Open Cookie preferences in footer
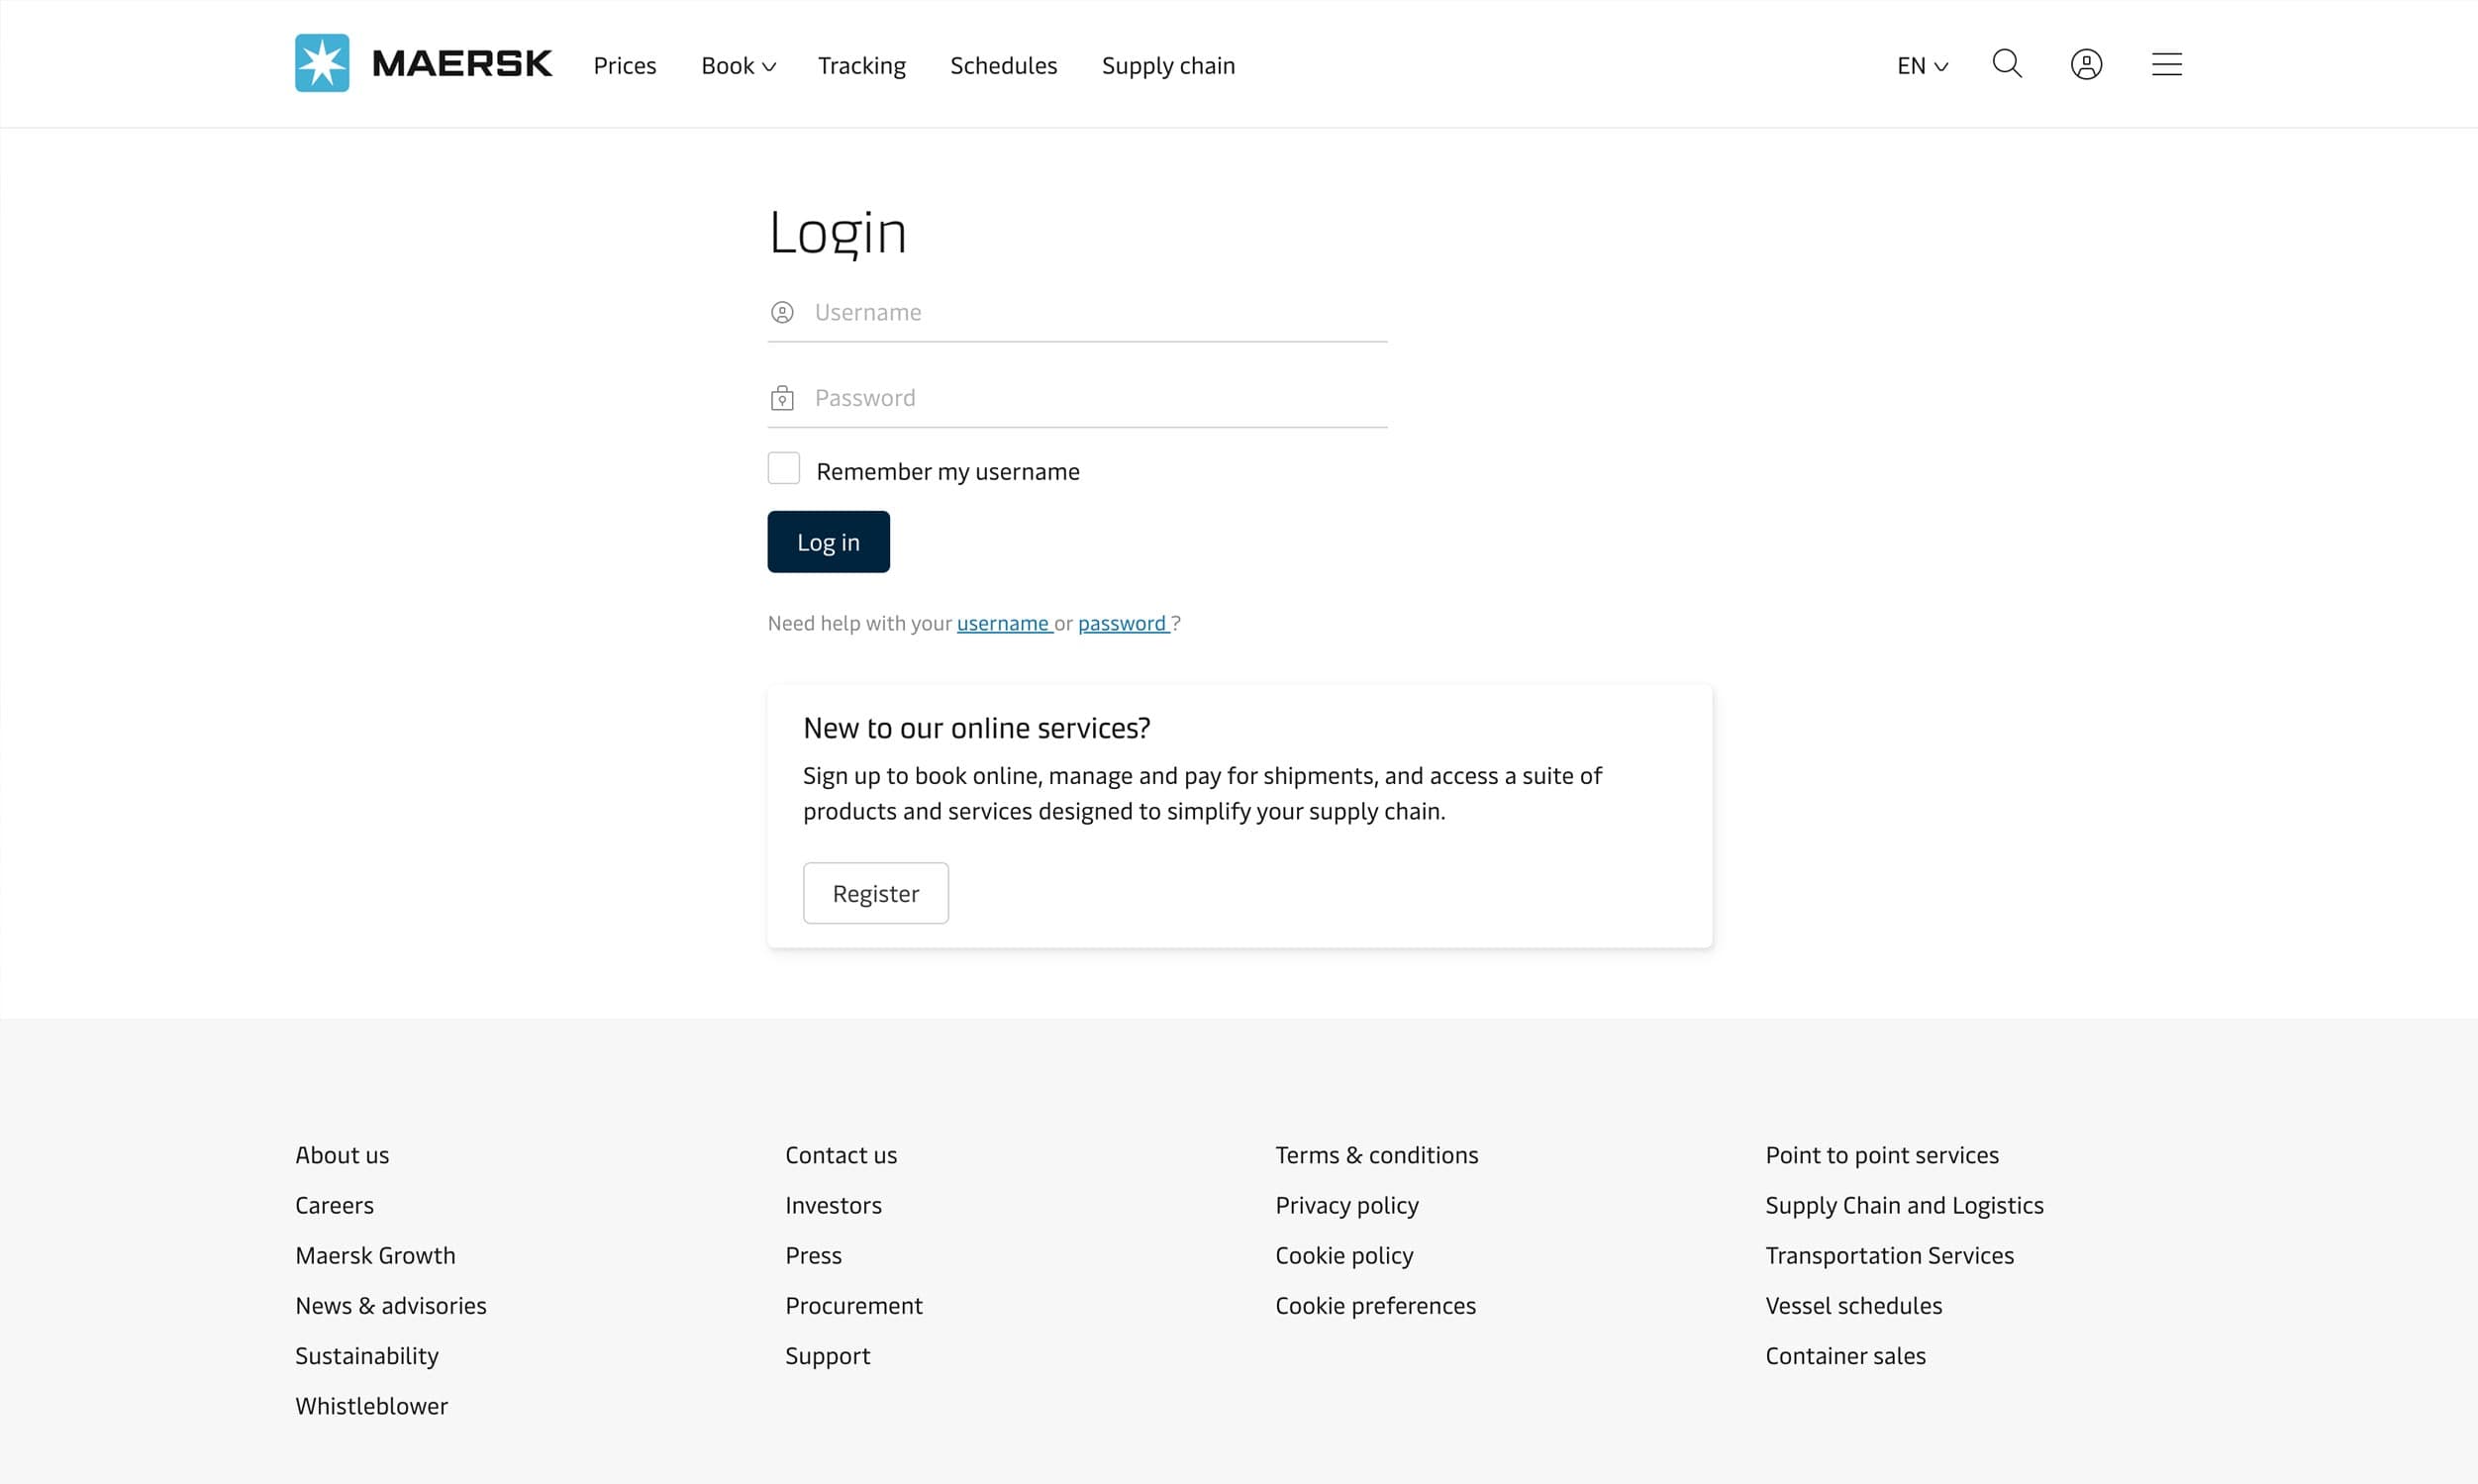This screenshot has height=1484, width=2478. pyautogui.click(x=1375, y=1306)
